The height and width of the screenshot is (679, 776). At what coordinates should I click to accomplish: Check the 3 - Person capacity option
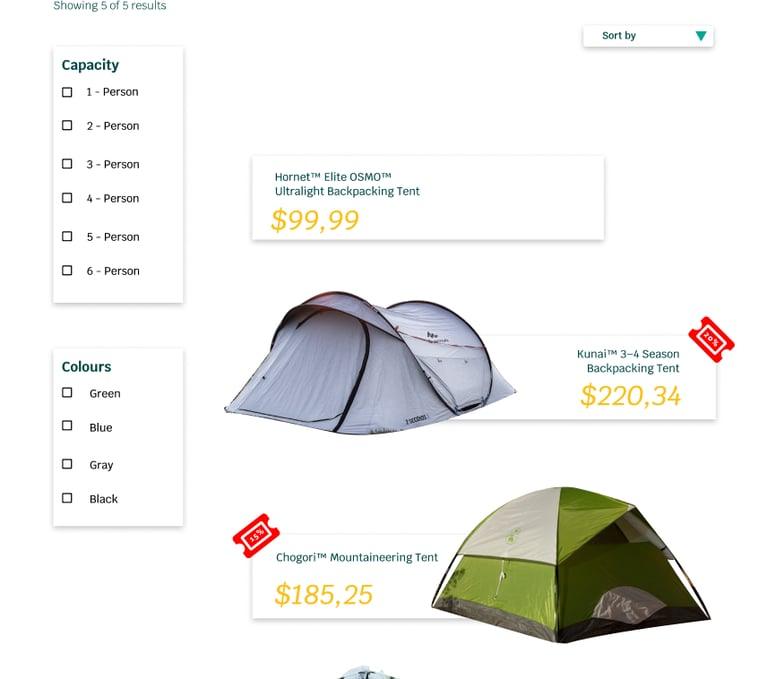point(68,164)
